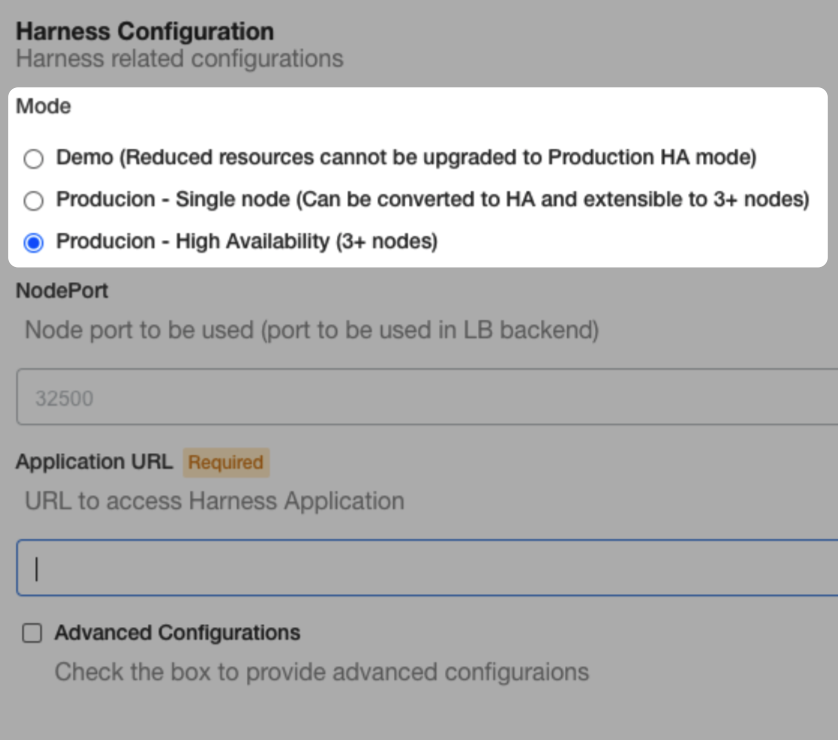Click into the Application URL text field
The height and width of the screenshot is (740, 838).
click(427, 568)
